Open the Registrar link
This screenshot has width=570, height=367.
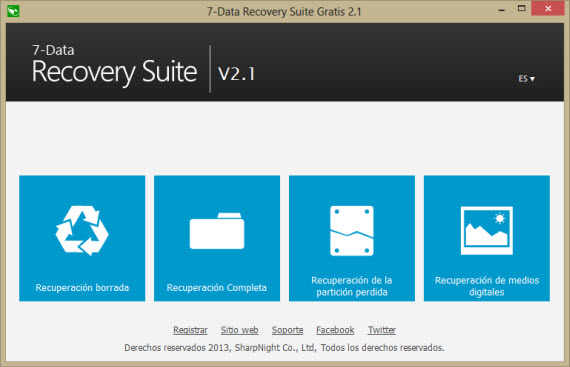(x=190, y=330)
